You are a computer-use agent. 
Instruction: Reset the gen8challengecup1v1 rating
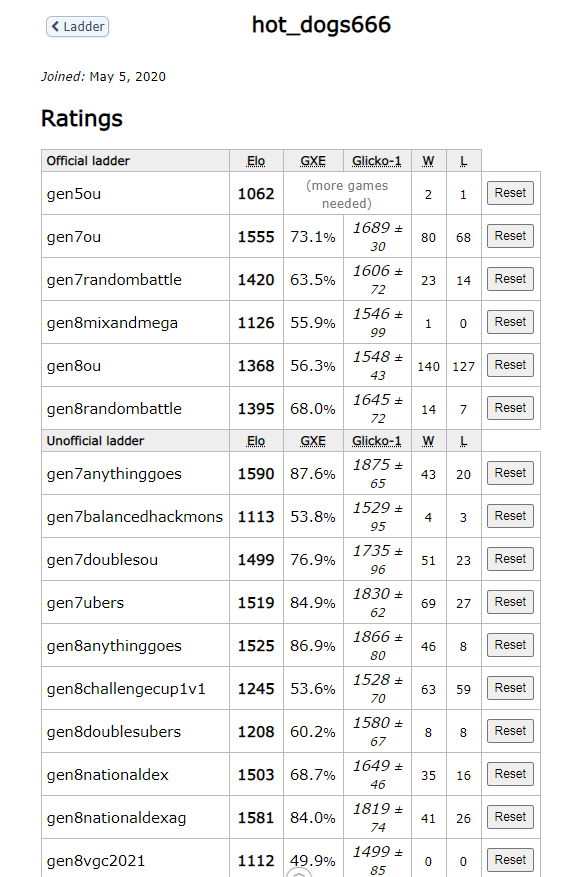[x=510, y=689]
